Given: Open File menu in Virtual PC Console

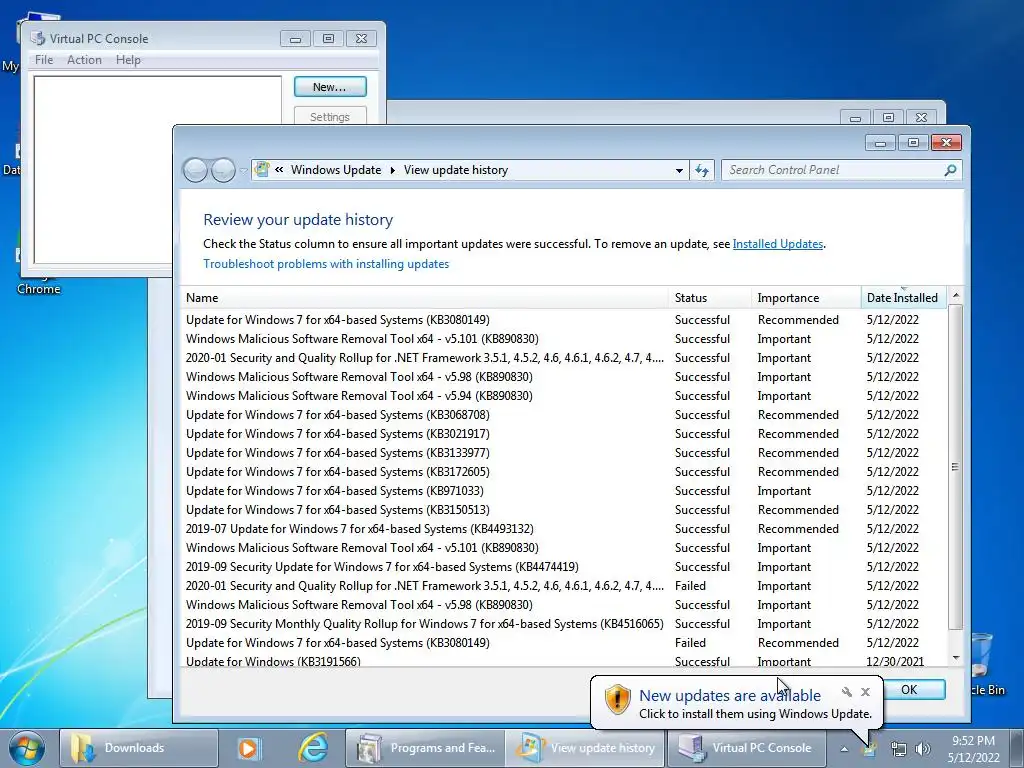Looking at the screenshot, I should (x=44, y=59).
